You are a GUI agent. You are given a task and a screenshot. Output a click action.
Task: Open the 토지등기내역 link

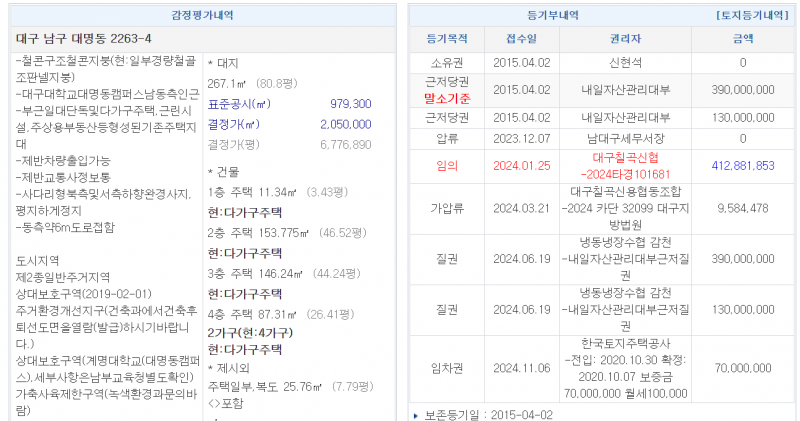point(754,16)
